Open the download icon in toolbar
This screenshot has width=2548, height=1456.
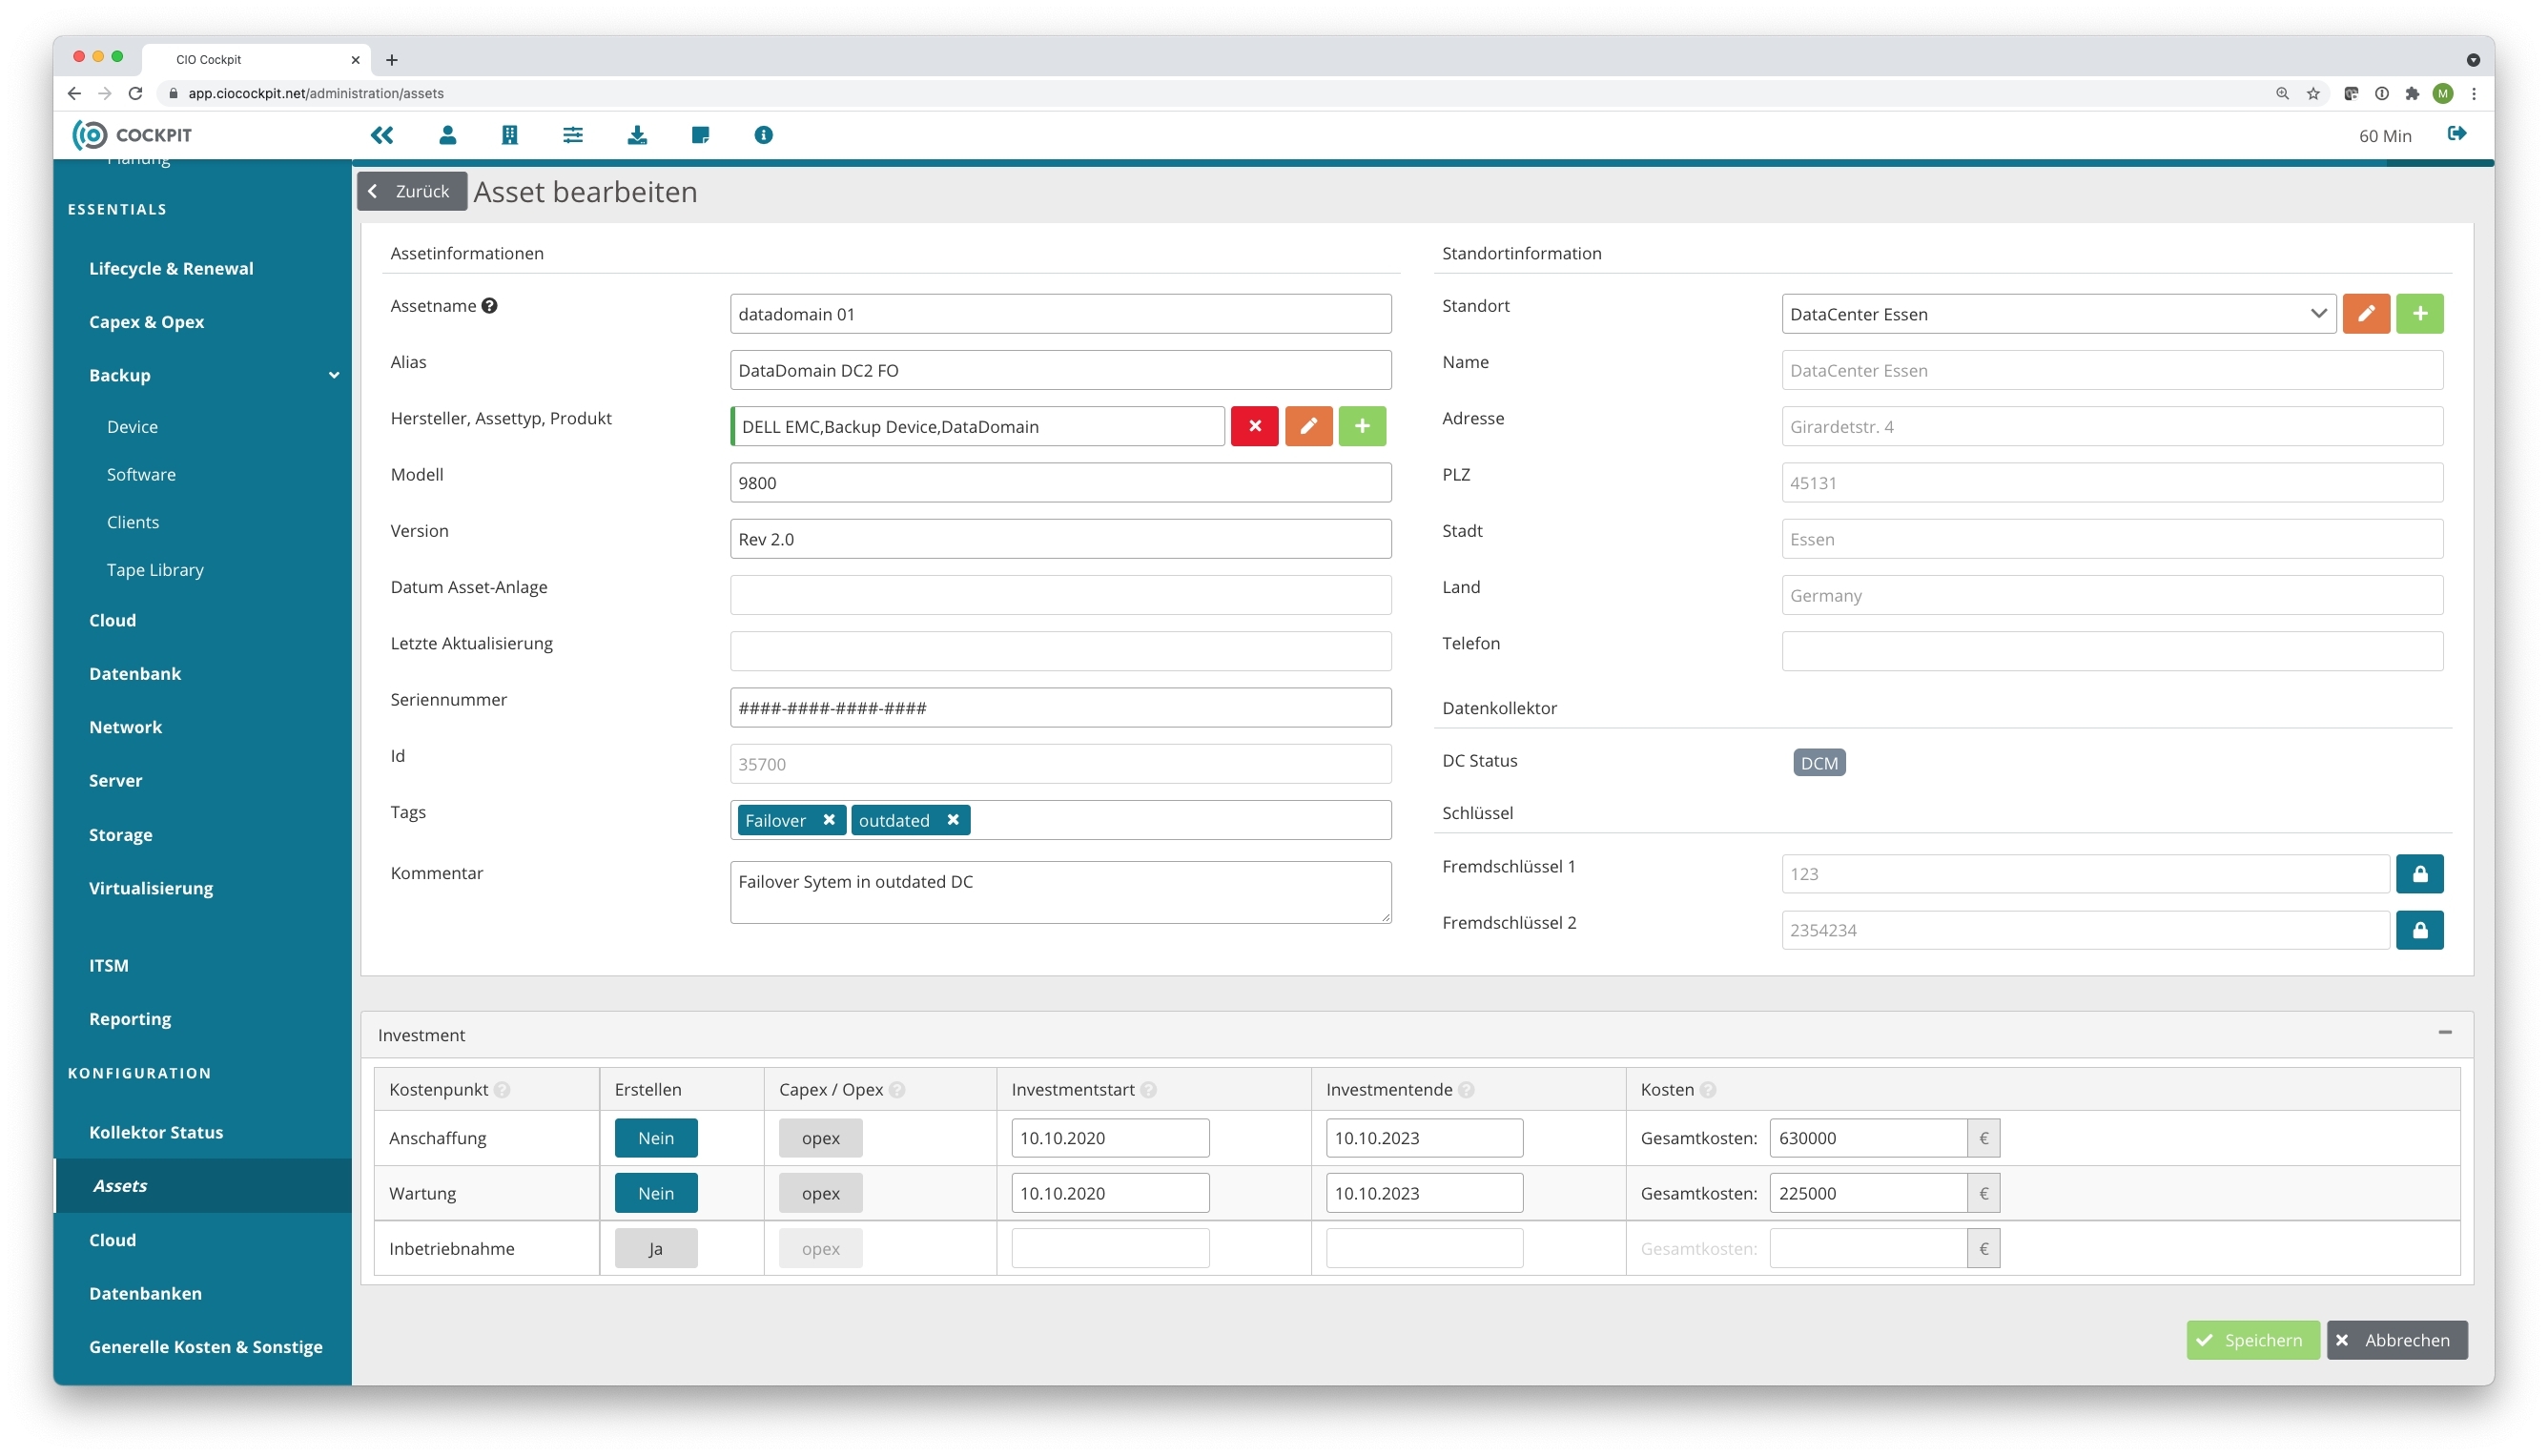pos(636,135)
